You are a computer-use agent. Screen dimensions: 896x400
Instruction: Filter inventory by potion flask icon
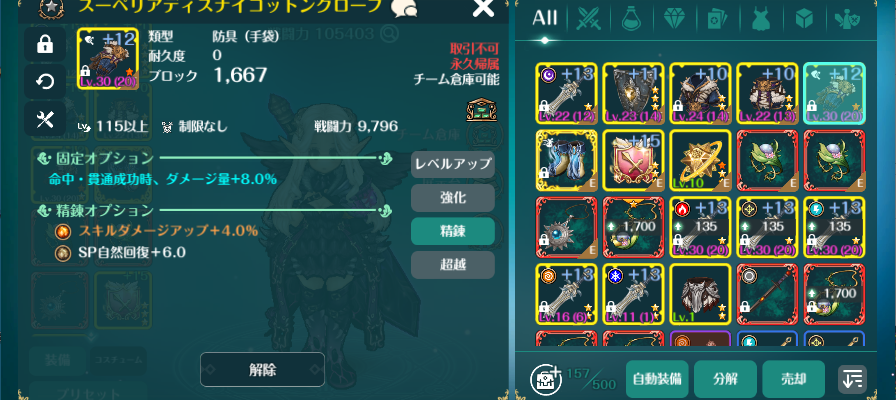coord(631,19)
